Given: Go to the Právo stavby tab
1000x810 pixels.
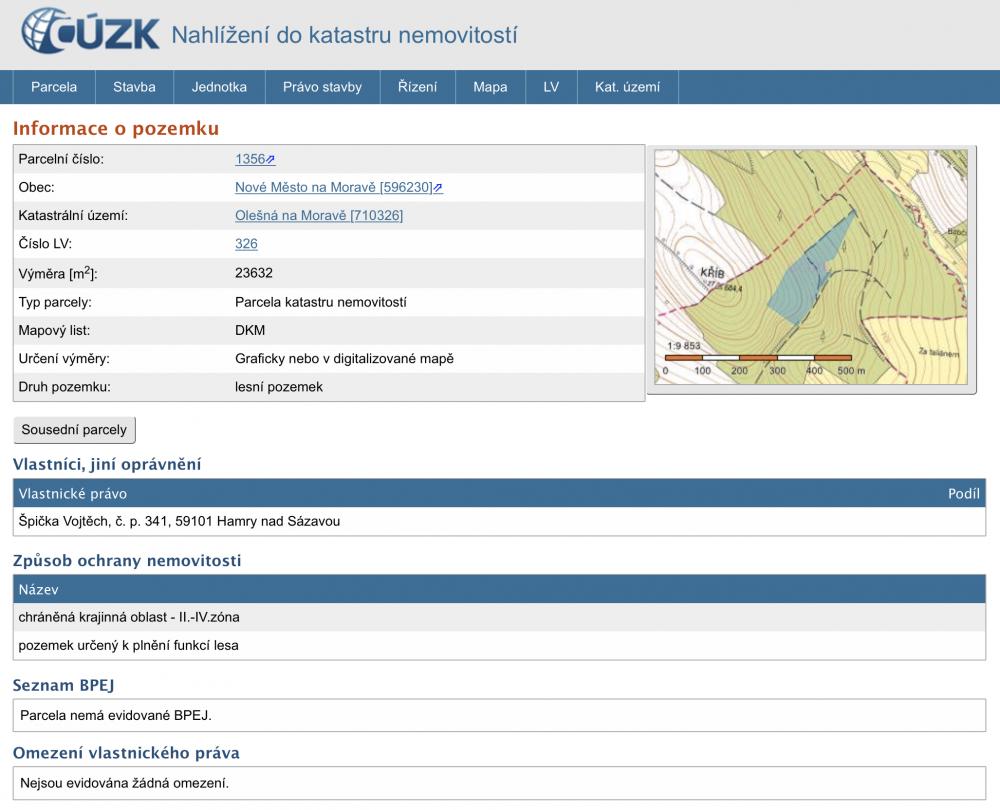Looking at the screenshot, I should [322, 87].
